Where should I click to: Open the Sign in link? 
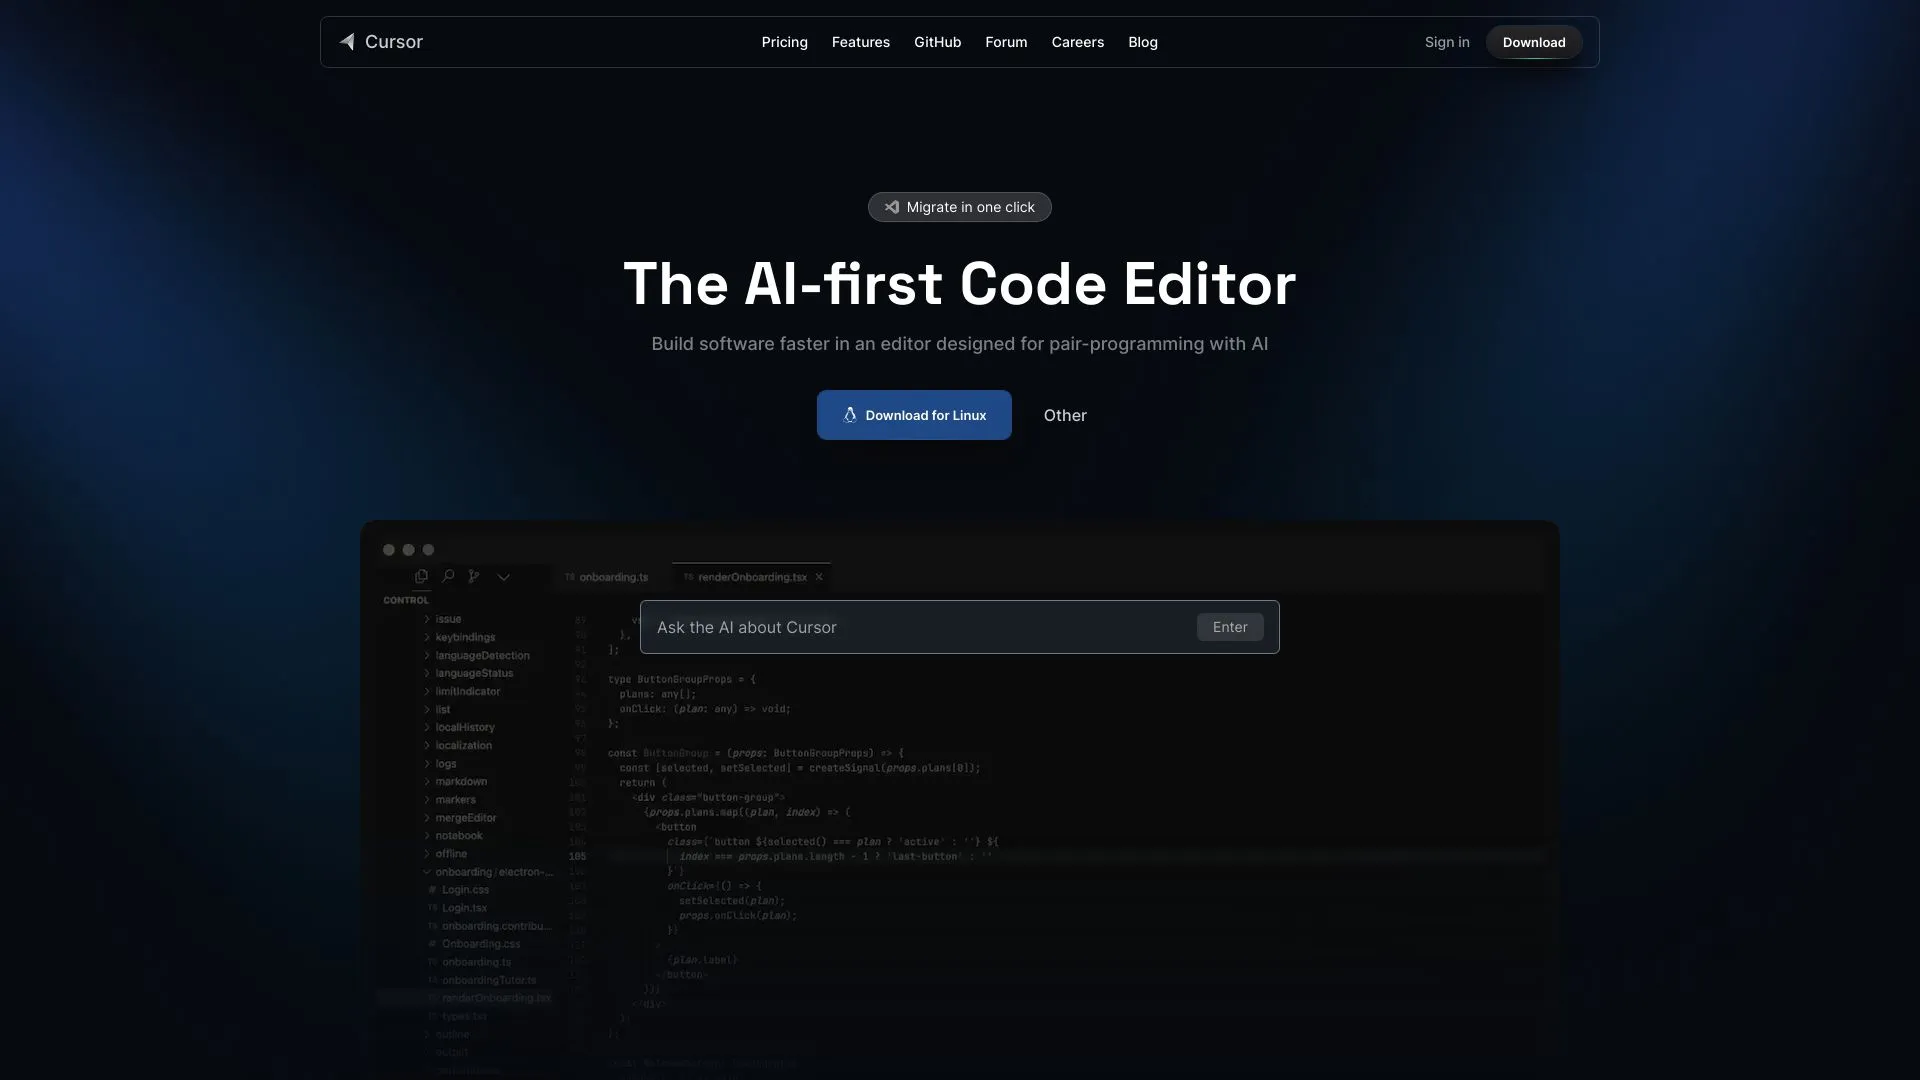point(1447,42)
